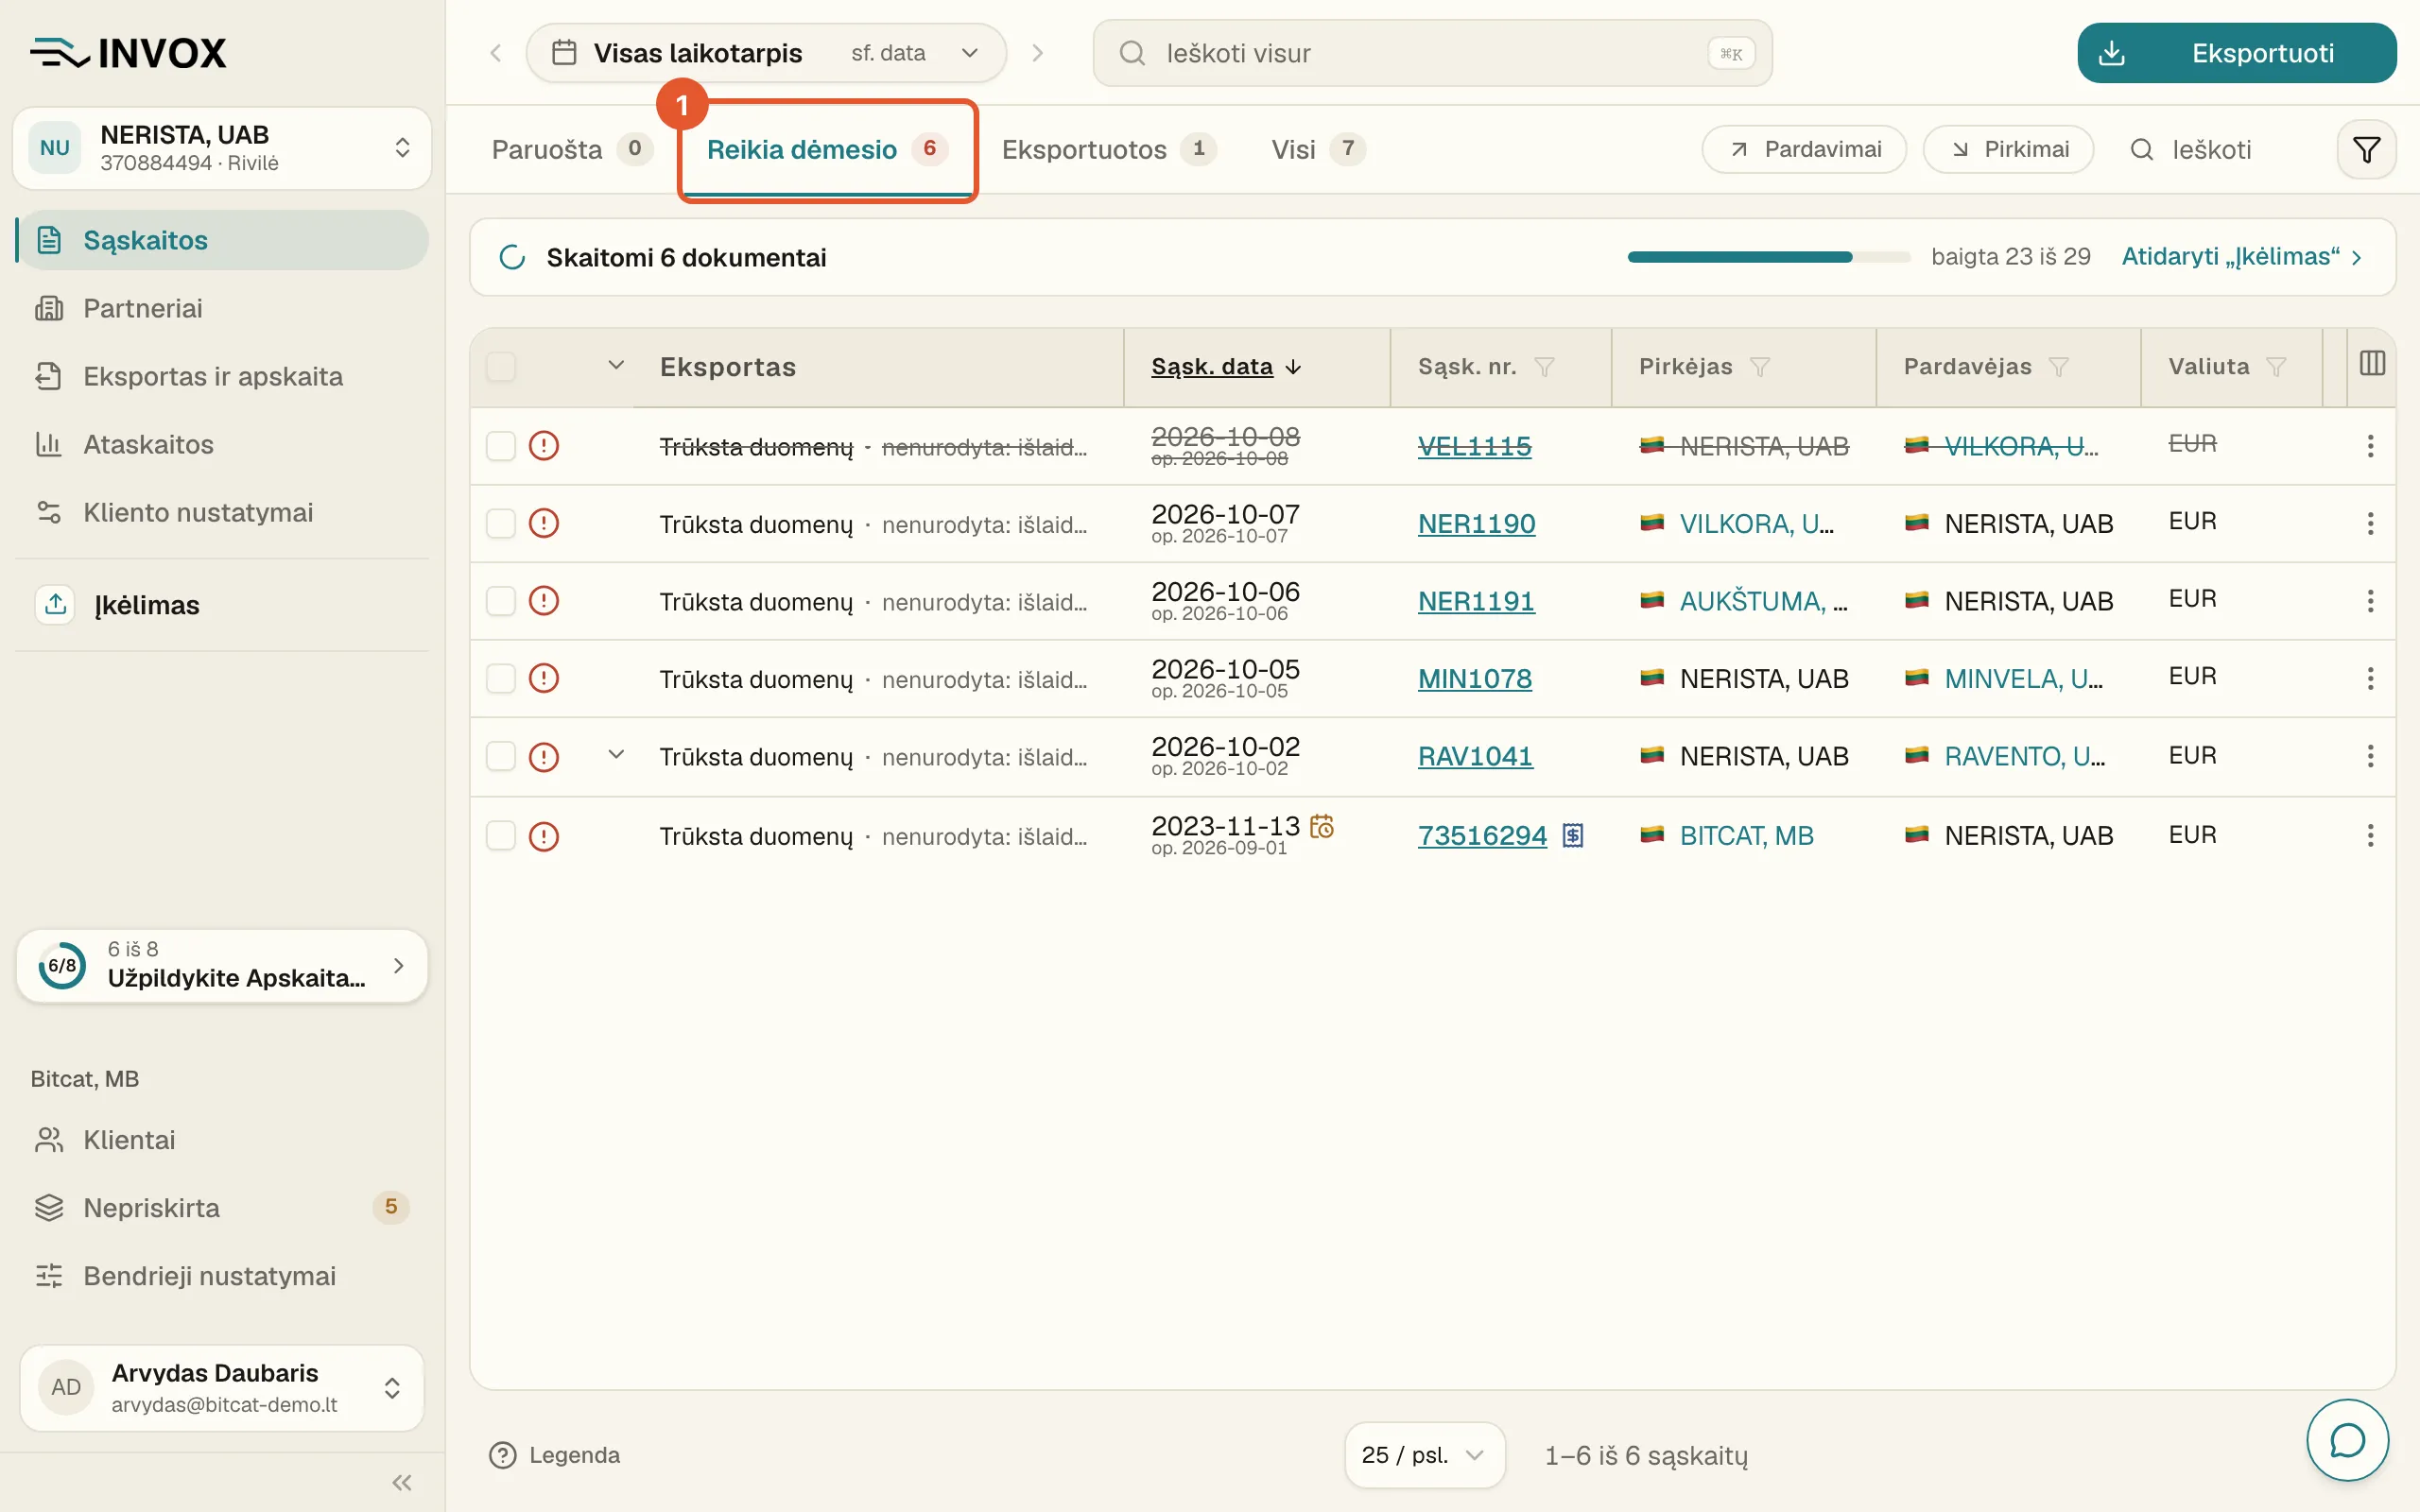Open the three-dot menu for 73516294 row

coord(2370,835)
